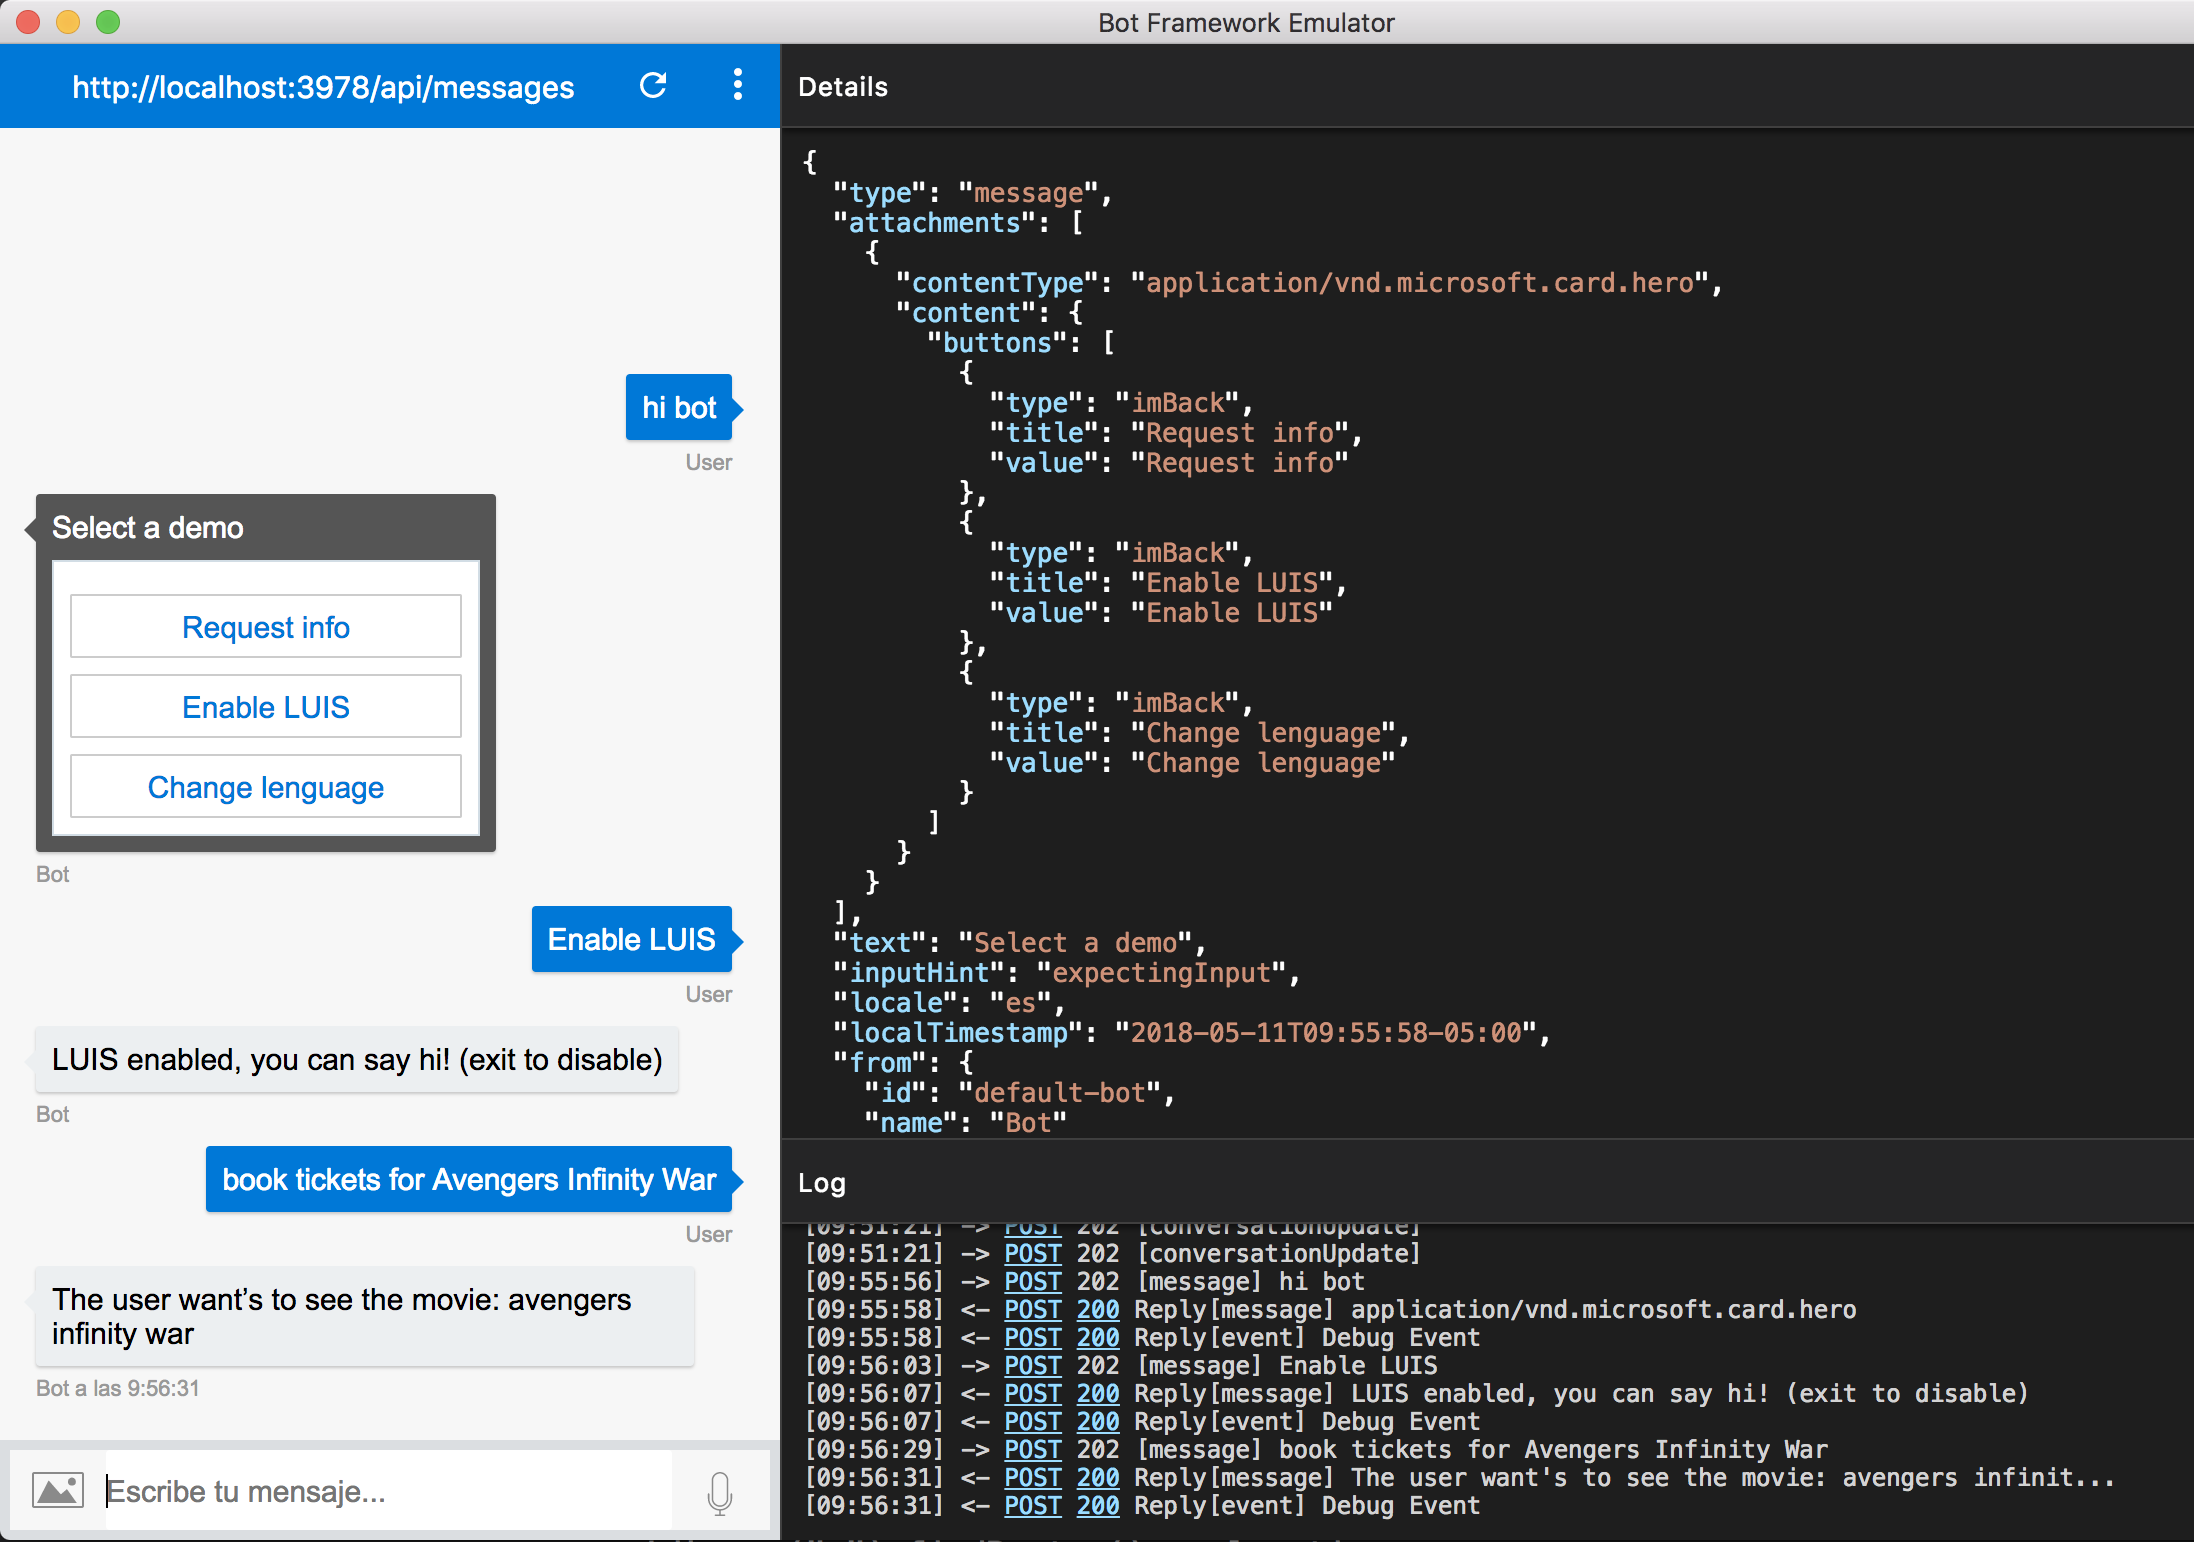Open the three-dot settings menu
This screenshot has width=2194, height=1542.
(x=738, y=86)
